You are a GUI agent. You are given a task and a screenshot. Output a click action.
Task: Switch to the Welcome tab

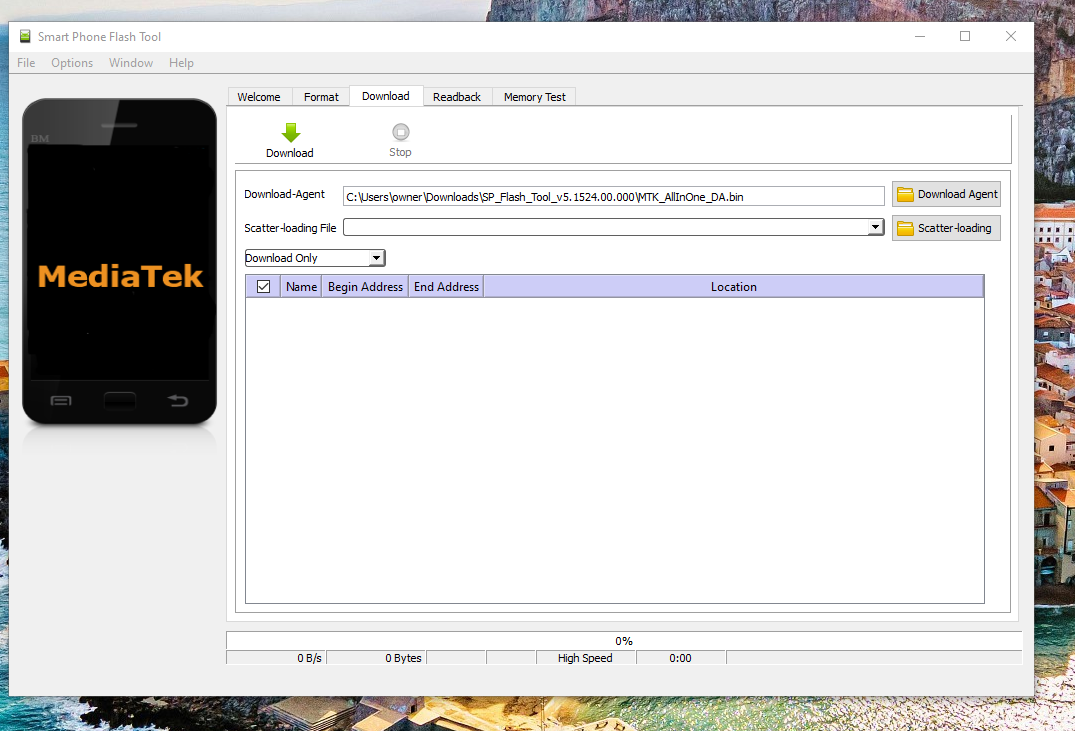click(259, 97)
